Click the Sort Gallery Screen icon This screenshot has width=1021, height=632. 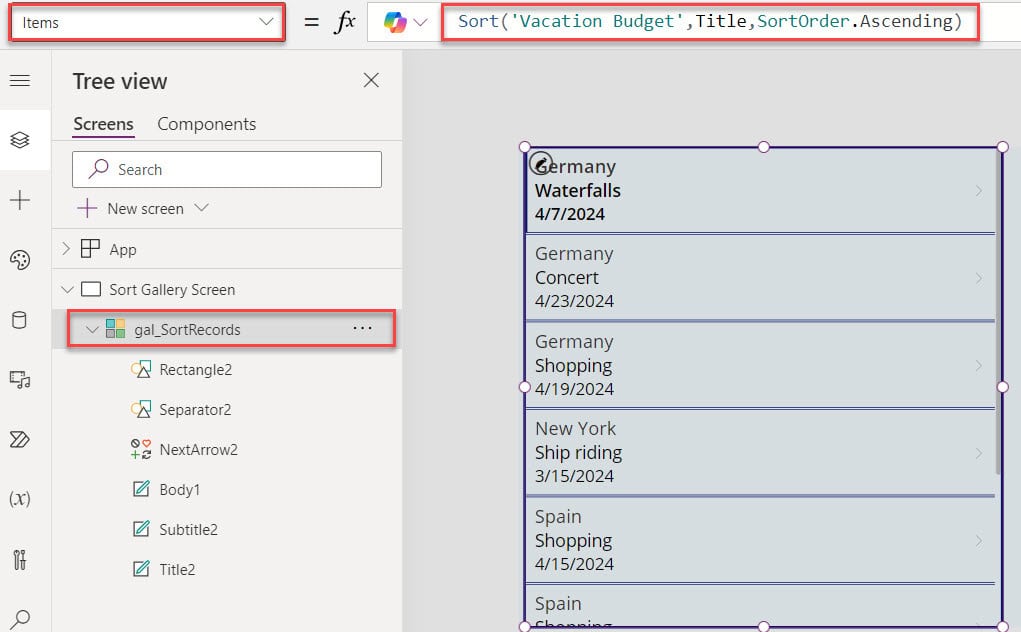pyautogui.click(x=91, y=289)
